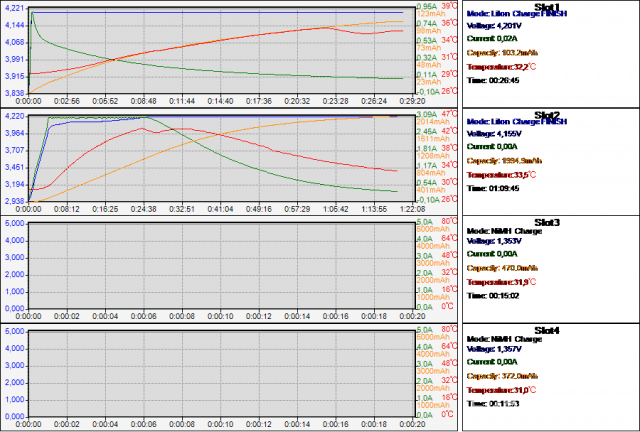640x432 pixels.
Task: Click the Slot2 panel heading
Action: (547, 115)
